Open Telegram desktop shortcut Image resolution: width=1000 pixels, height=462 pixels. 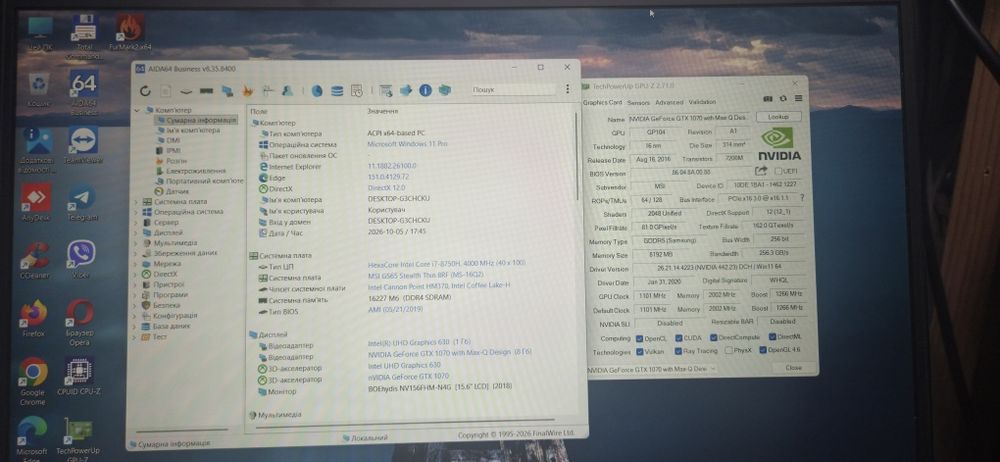point(82,203)
